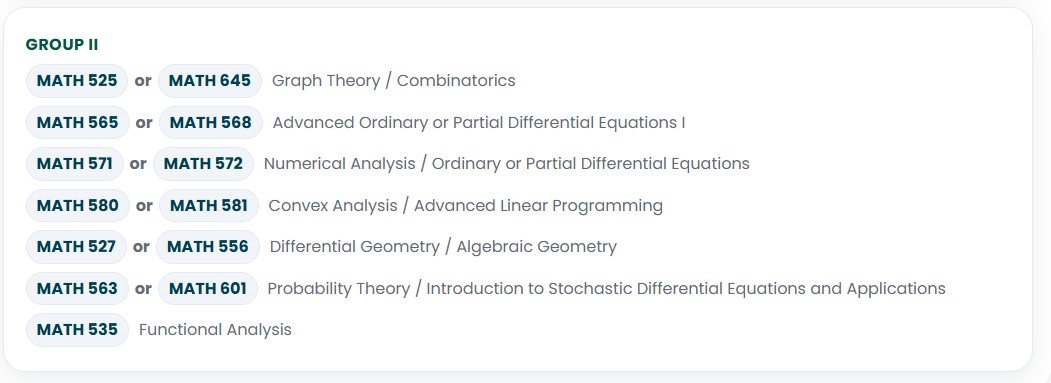Click the MATH 525 course badge

coord(77,81)
